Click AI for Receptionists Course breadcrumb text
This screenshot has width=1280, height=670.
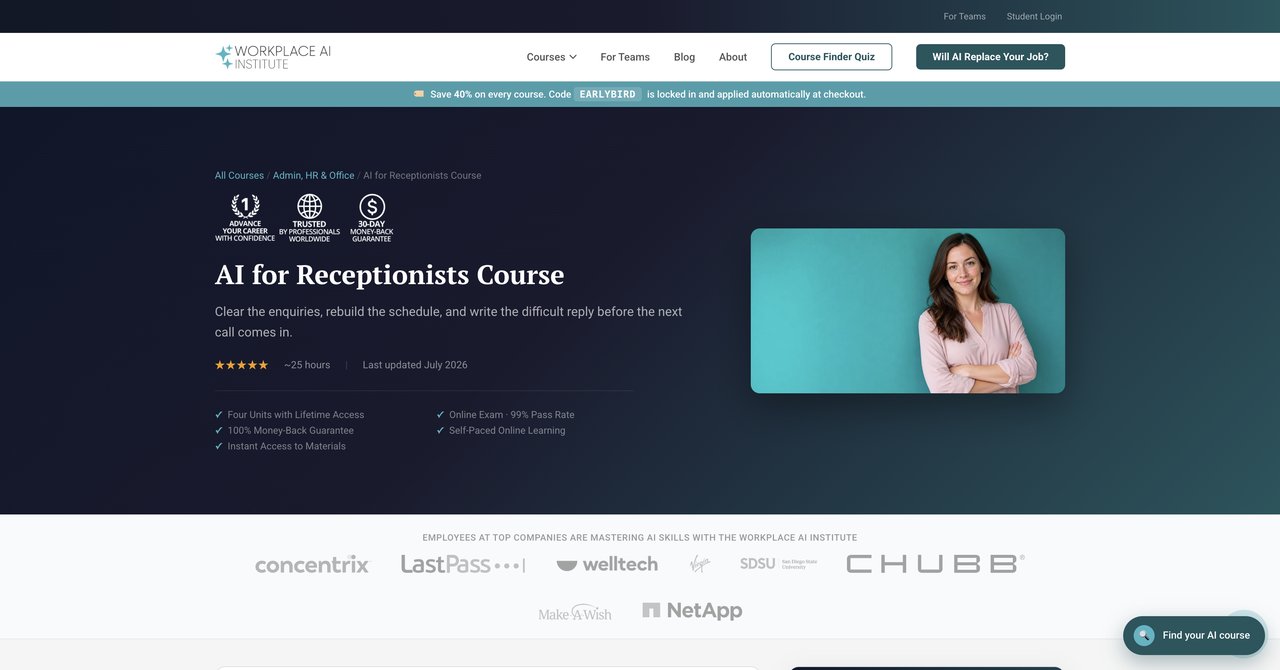pyautogui.click(x=422, y=175)
